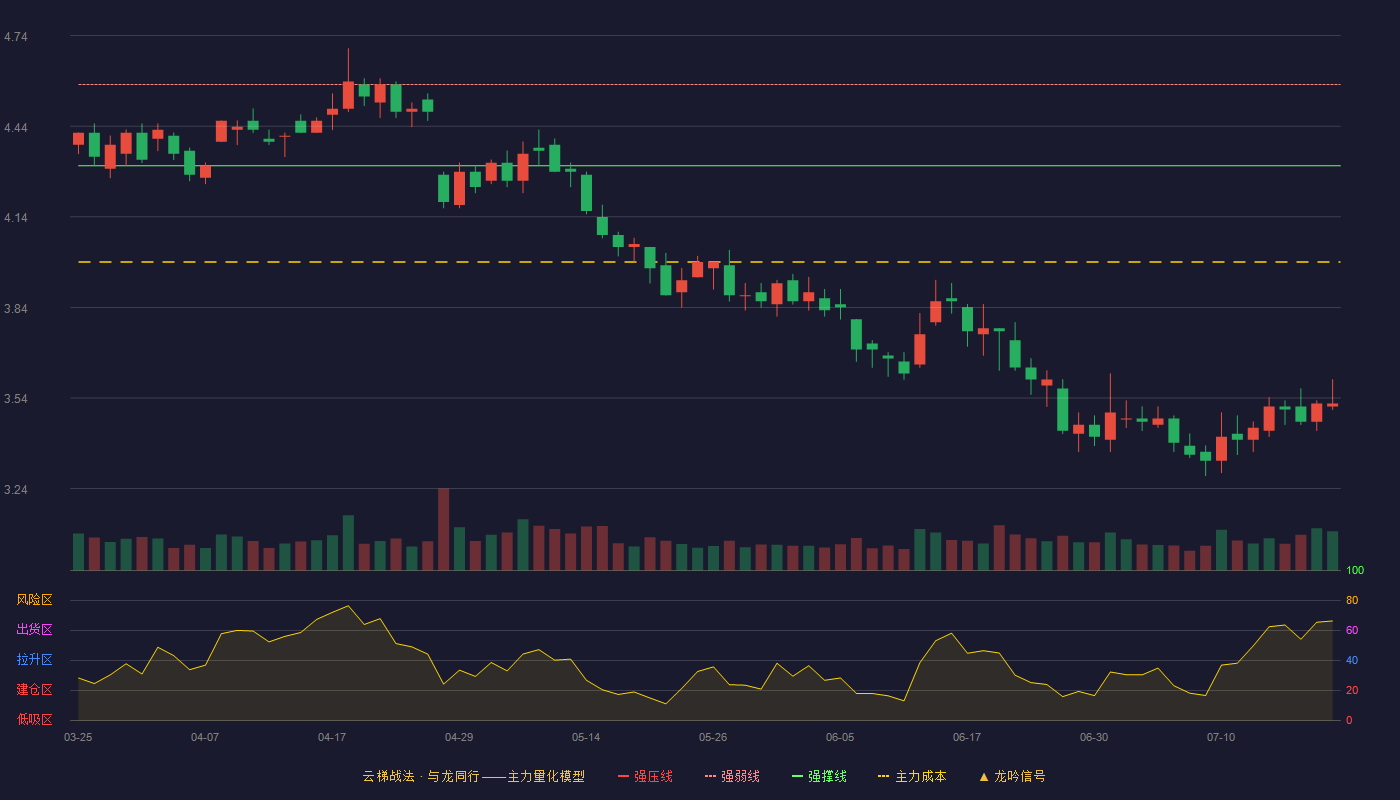Click the 04-17 date label
This screenshot has height=800, width=1400.
pyautogui.click(x=332, y=737)
